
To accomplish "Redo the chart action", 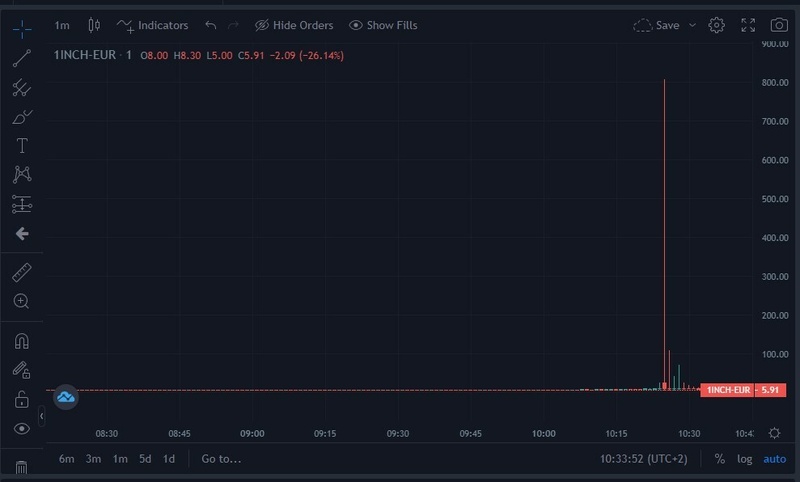I will pos(233,25).
